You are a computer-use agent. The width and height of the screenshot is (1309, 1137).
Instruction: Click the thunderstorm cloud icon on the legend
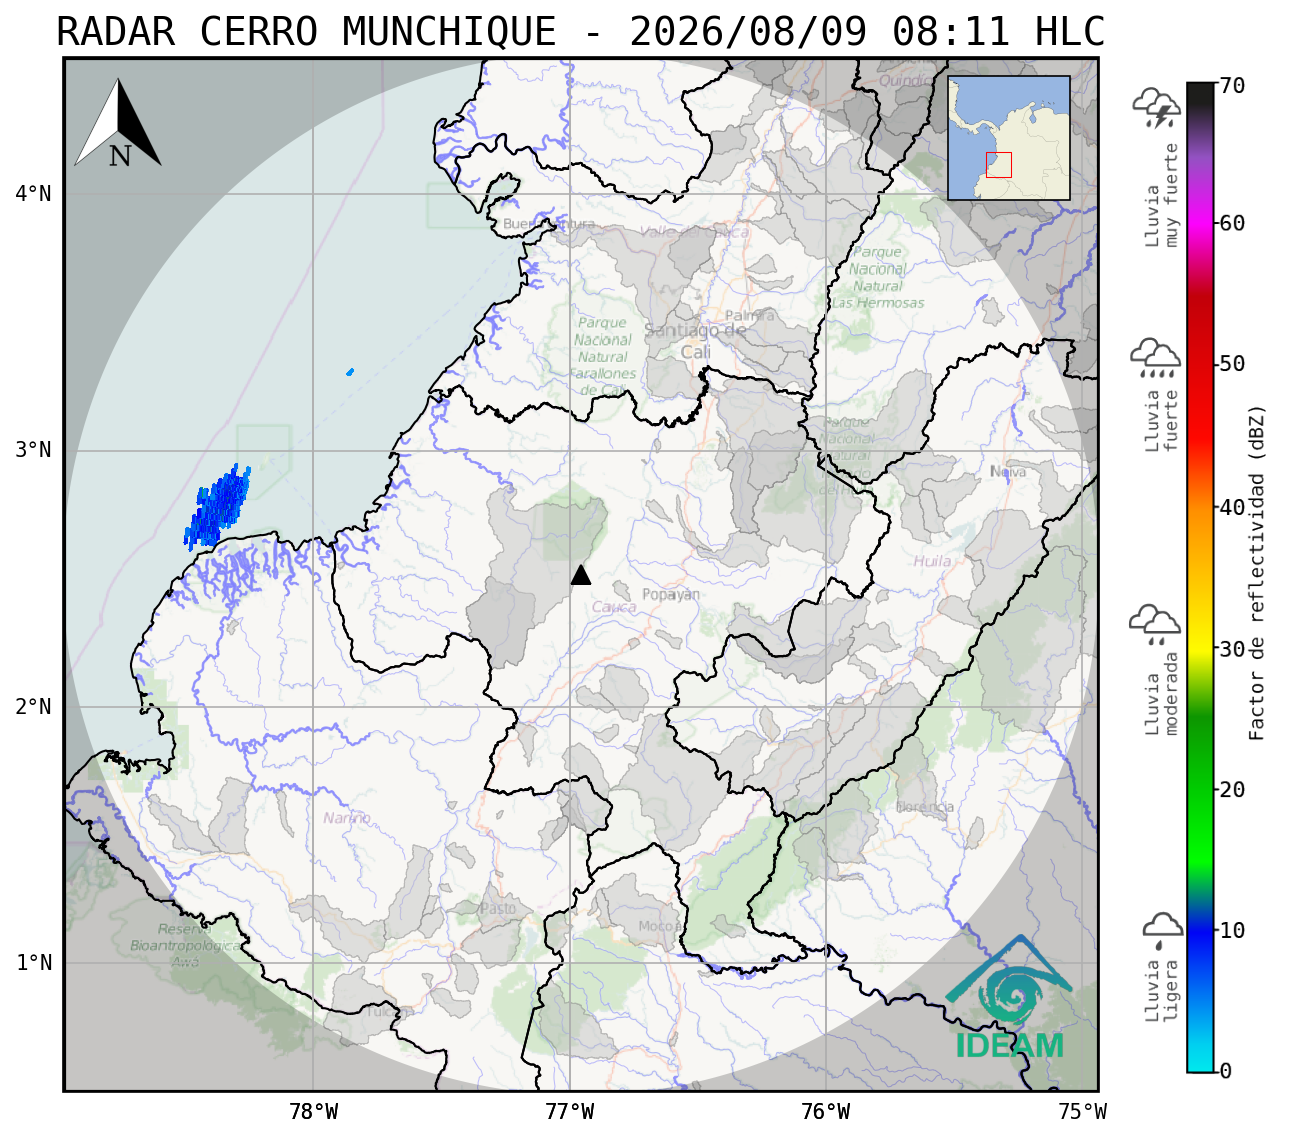point(1157,108)
